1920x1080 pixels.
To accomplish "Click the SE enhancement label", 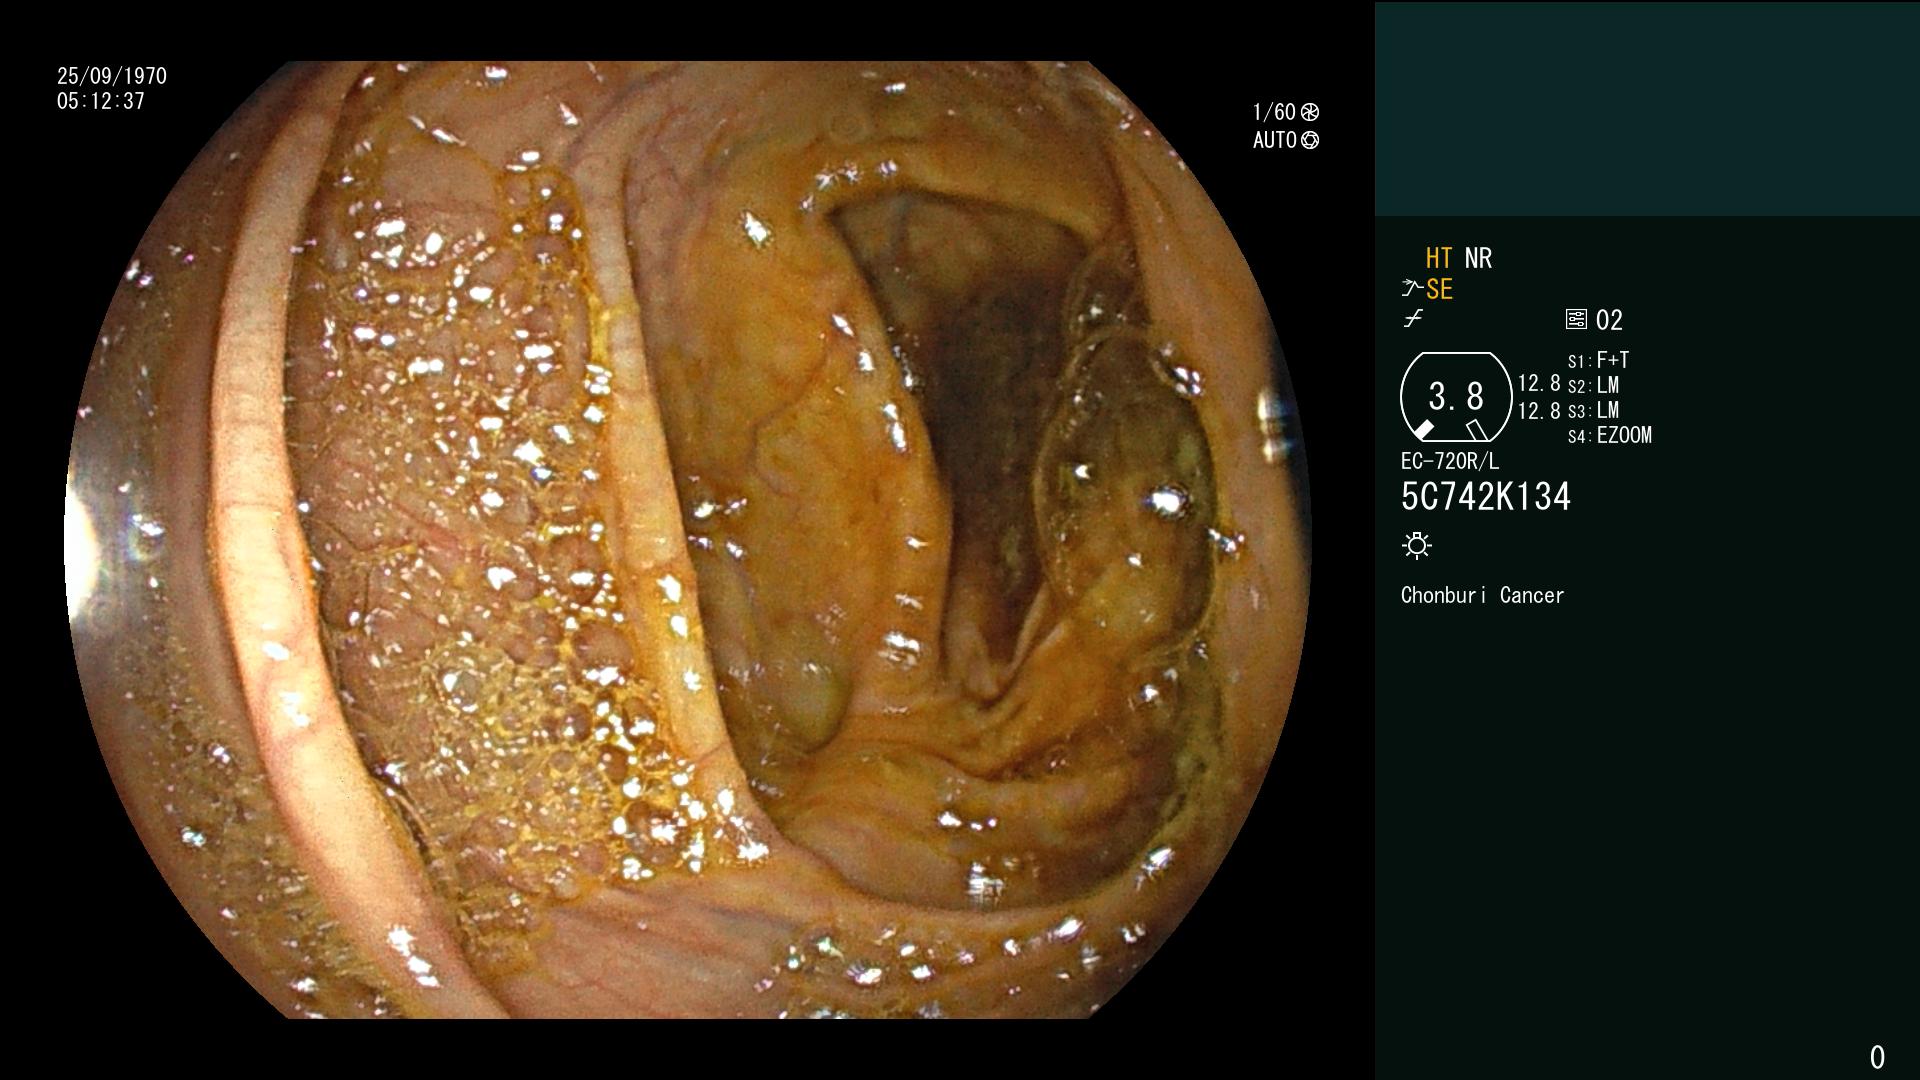I will (1439, 290).
